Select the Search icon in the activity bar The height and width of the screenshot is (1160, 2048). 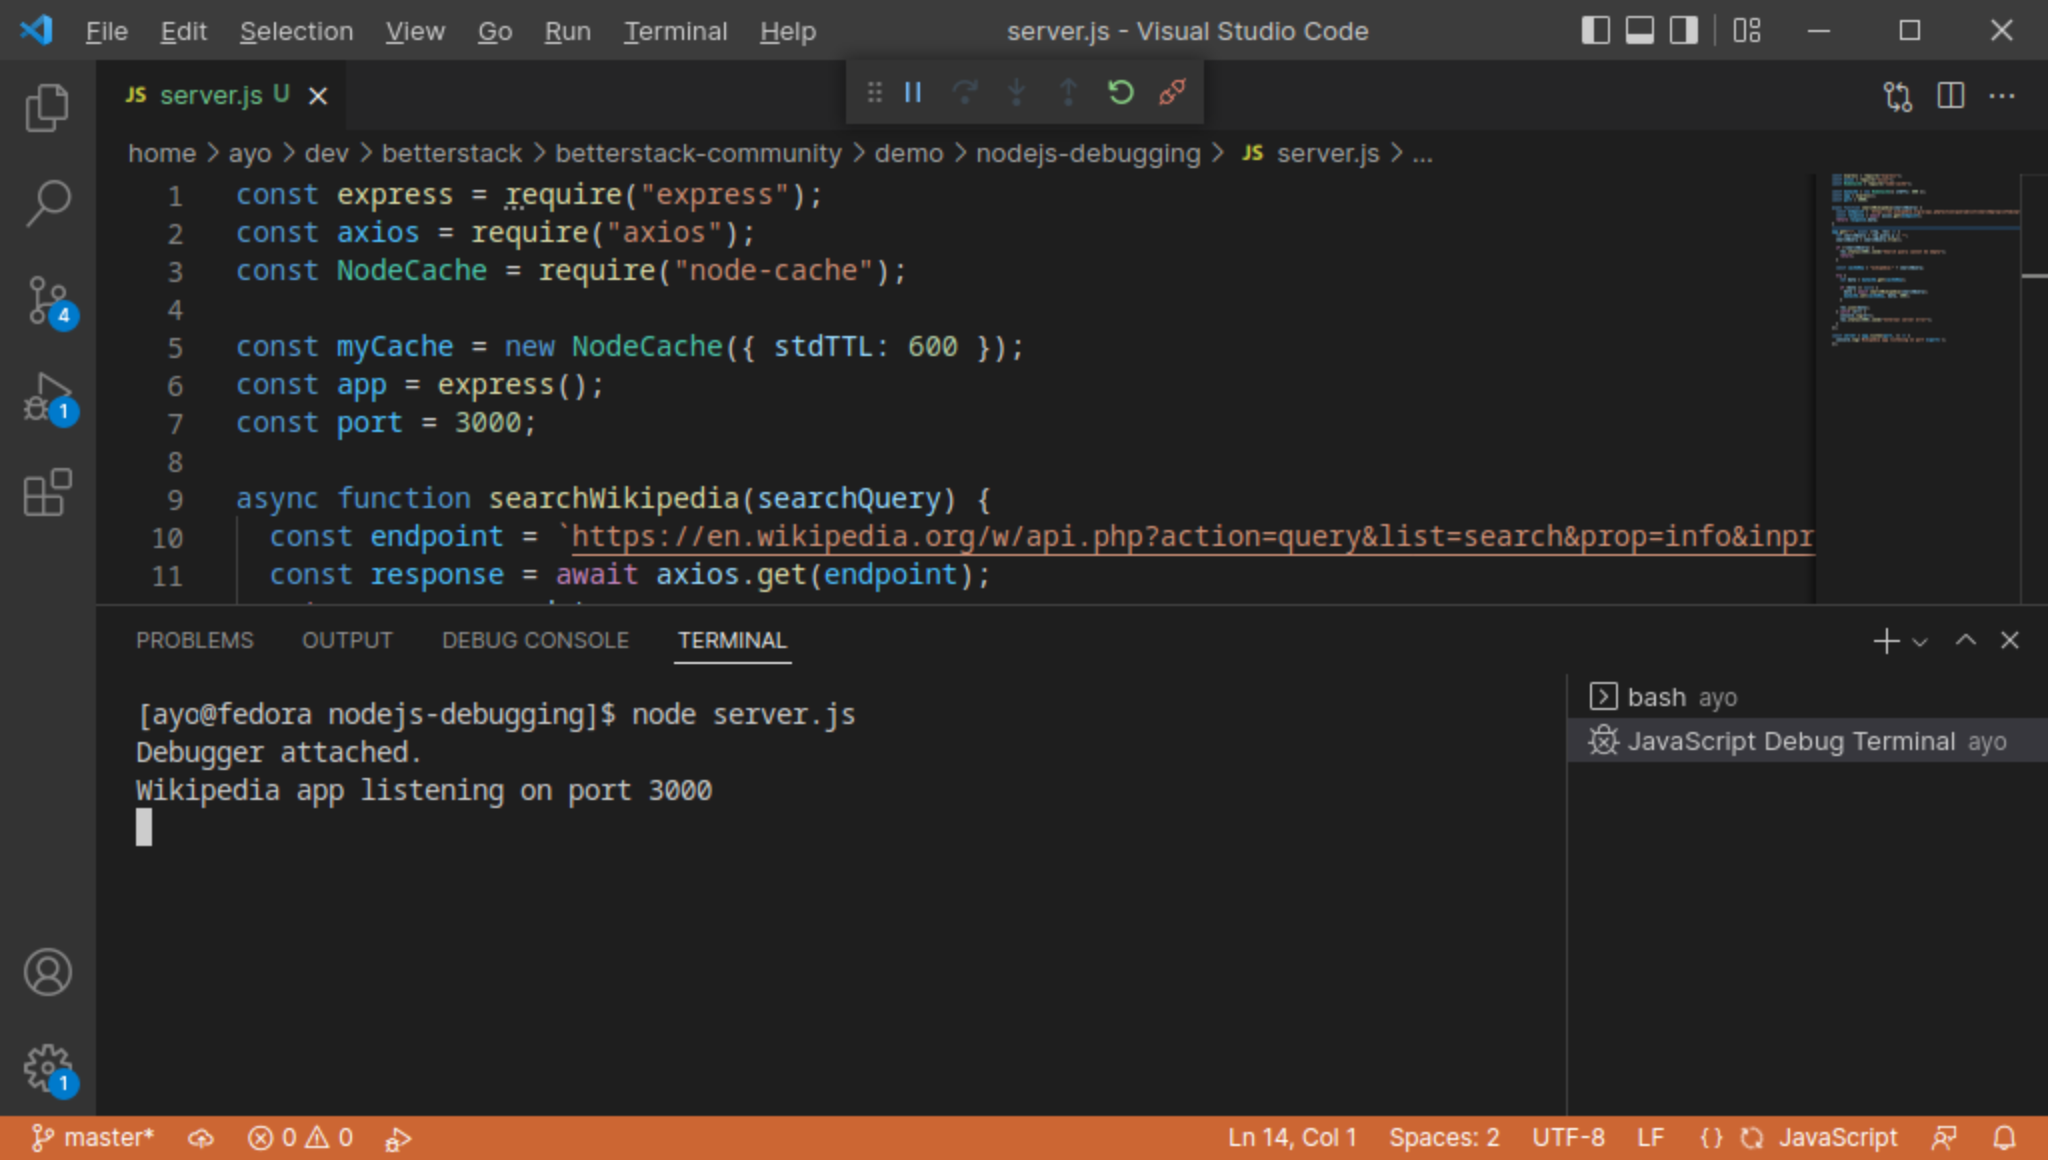click(48, 203)
